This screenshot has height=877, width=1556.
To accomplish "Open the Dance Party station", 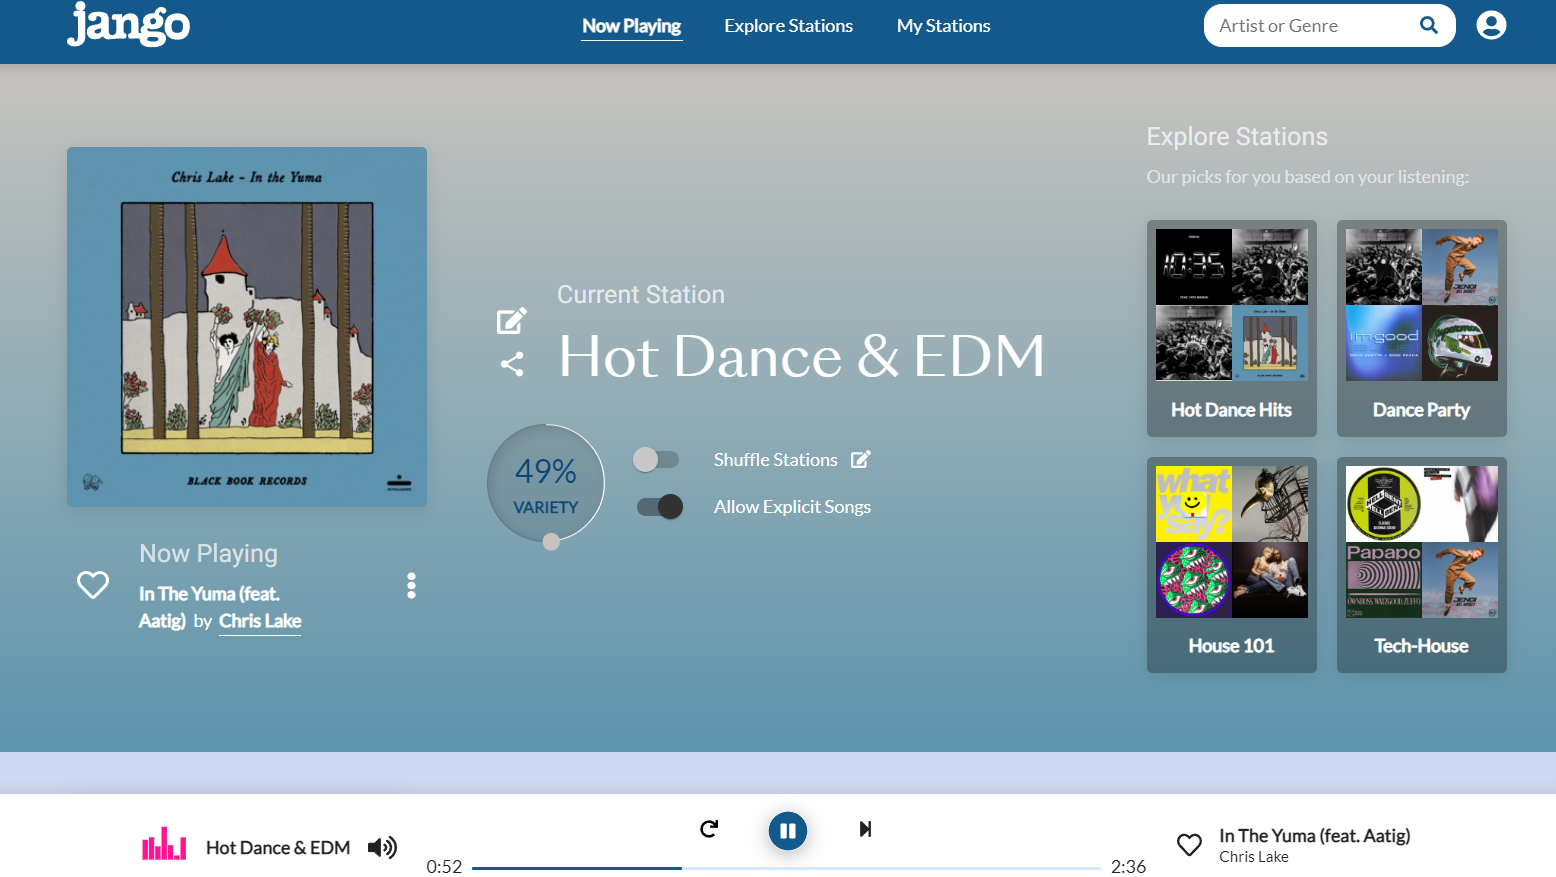I will tap(1422, 328).
